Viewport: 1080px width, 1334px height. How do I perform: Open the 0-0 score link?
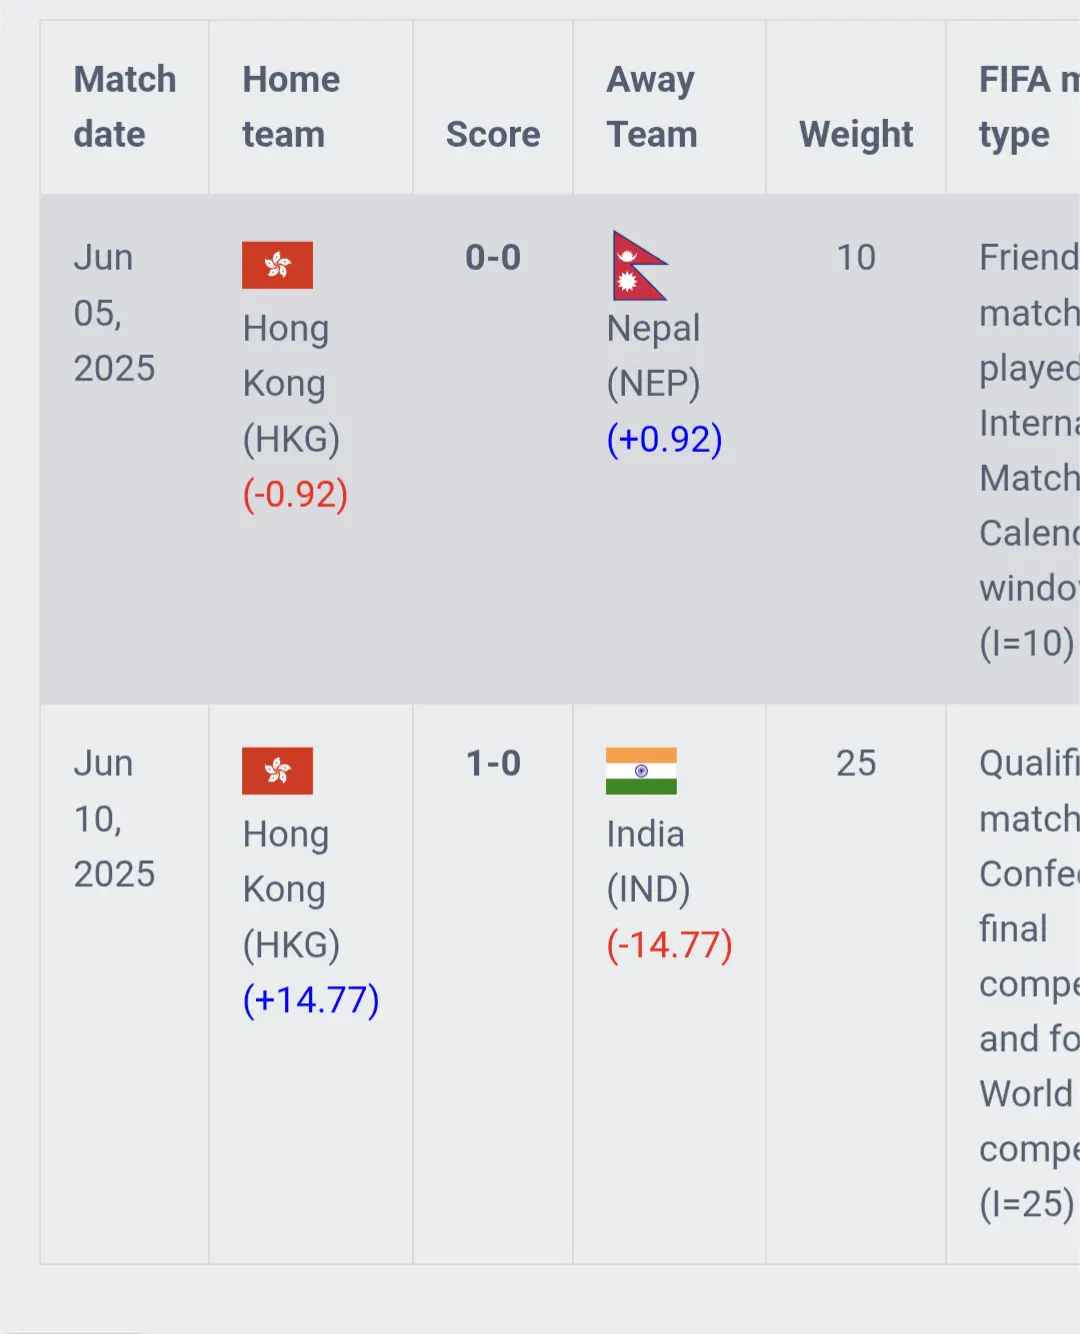(493, 258)
